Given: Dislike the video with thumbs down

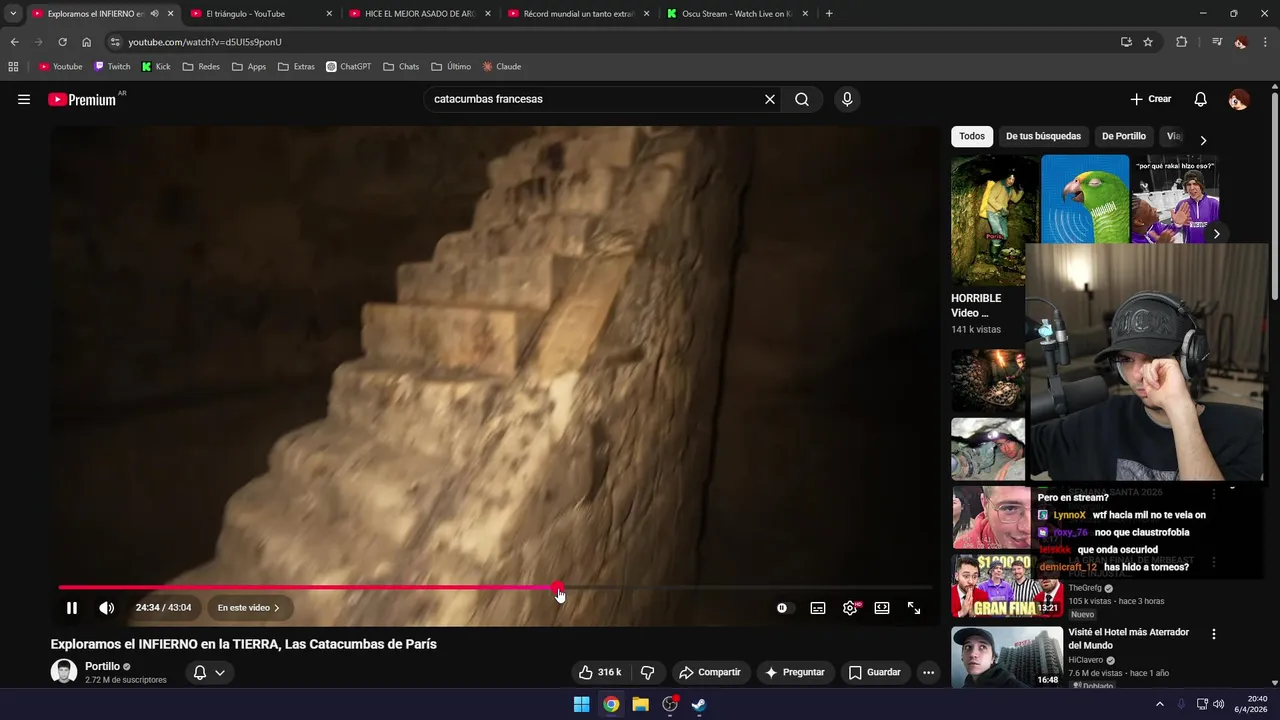Looking at the screenshot, I should tap(647, 672).
